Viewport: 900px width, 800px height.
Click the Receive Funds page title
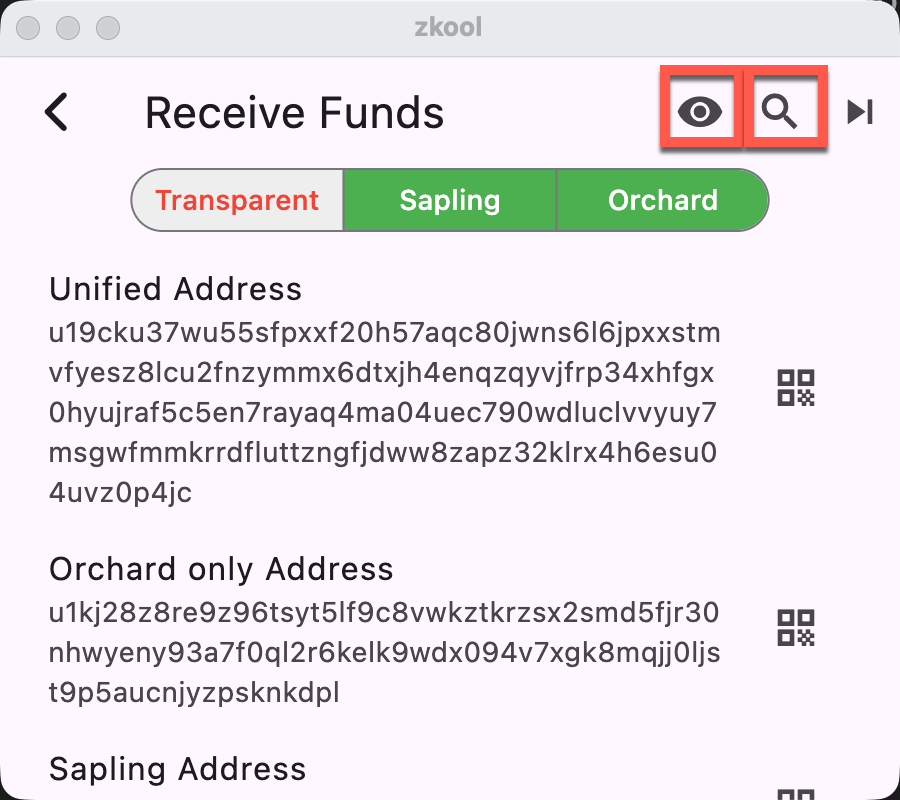(x=294, y=112)
